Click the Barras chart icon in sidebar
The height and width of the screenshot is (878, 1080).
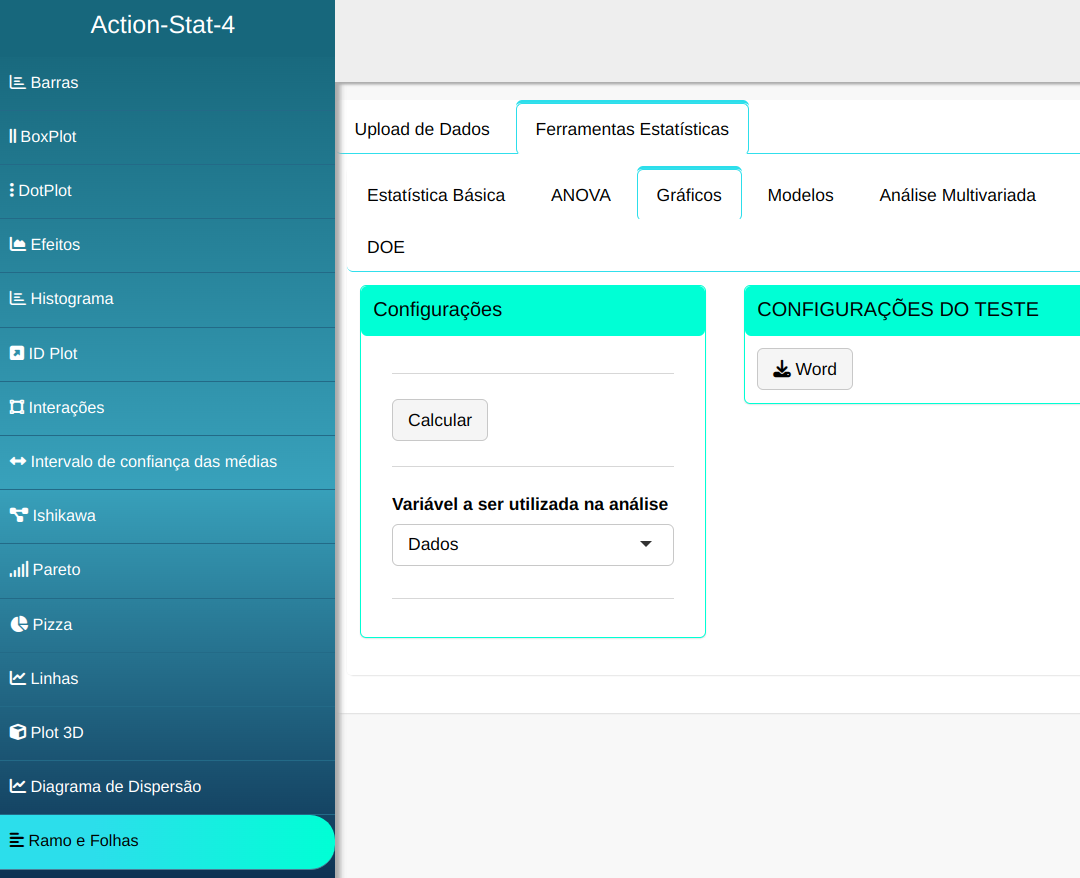pyautogui.click(x=17, y=82)
